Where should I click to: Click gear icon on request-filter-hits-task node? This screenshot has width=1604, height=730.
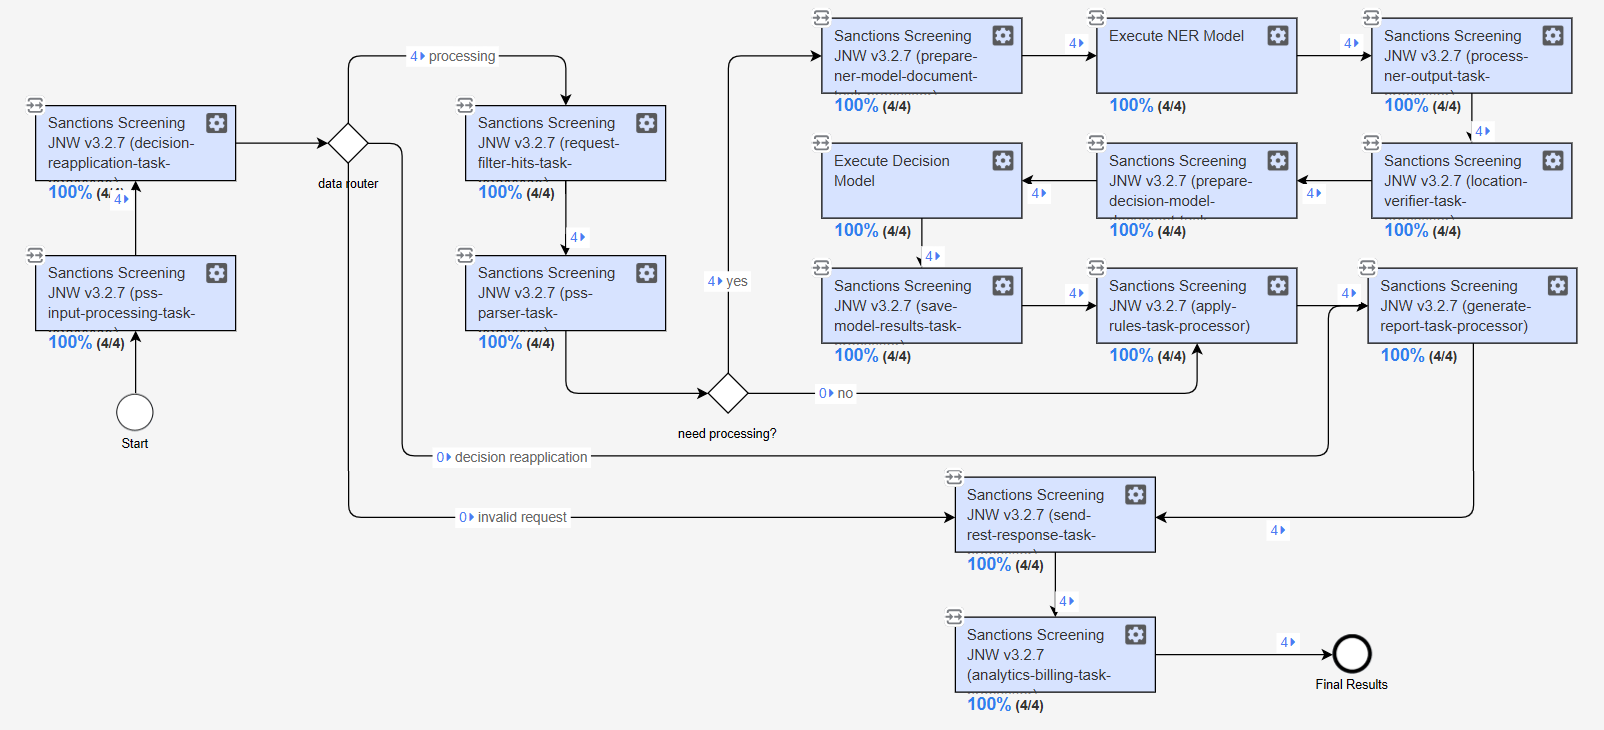click(x=647, y=123)
